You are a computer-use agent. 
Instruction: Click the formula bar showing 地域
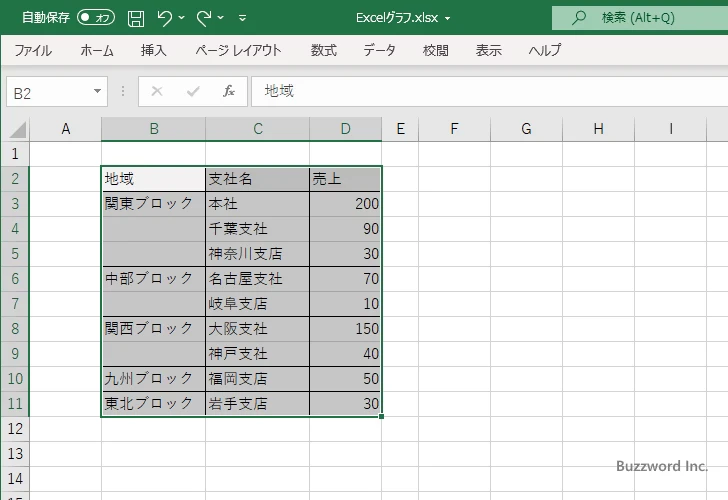(x=489, y=91)
